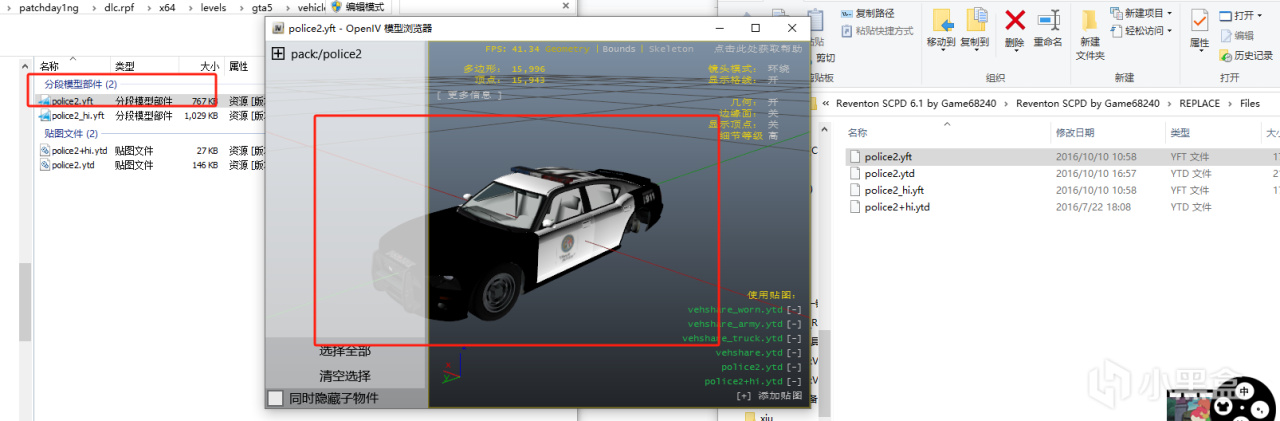Image resolution: width=1280 pixels, height=421 pixels.
Task: Click the 移动到 icon in Explorer ribbon
Action: point(942,20)
